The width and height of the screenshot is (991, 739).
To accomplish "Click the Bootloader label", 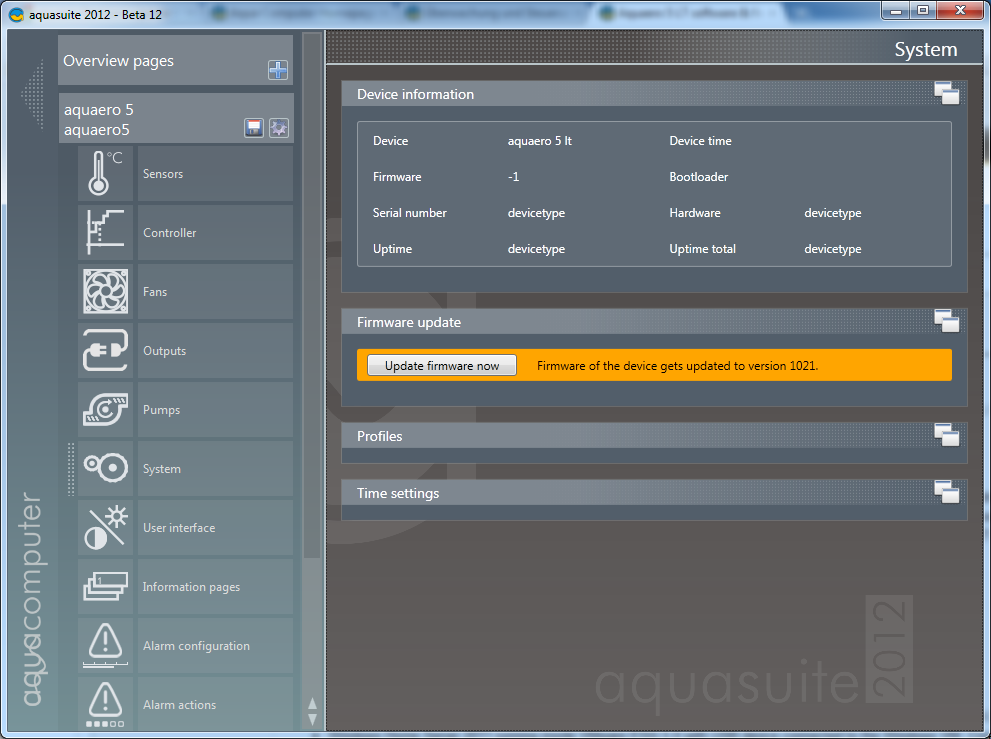I will pyautogui.click(x=698, y=177).
